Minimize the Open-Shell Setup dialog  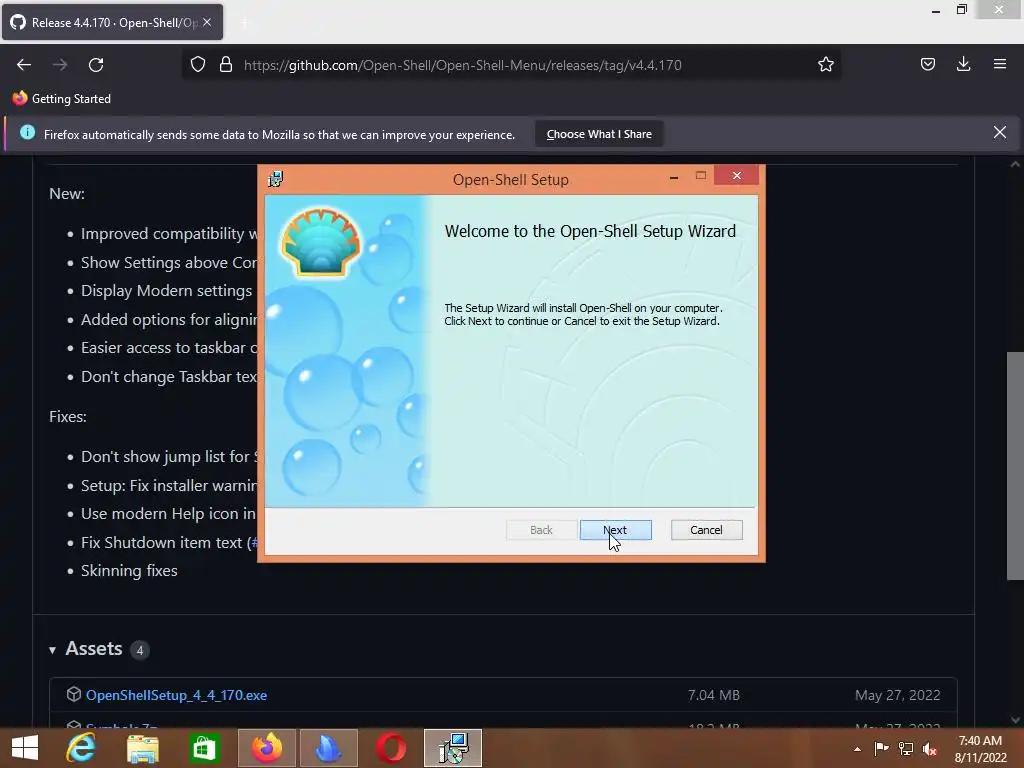pos(673,176)
